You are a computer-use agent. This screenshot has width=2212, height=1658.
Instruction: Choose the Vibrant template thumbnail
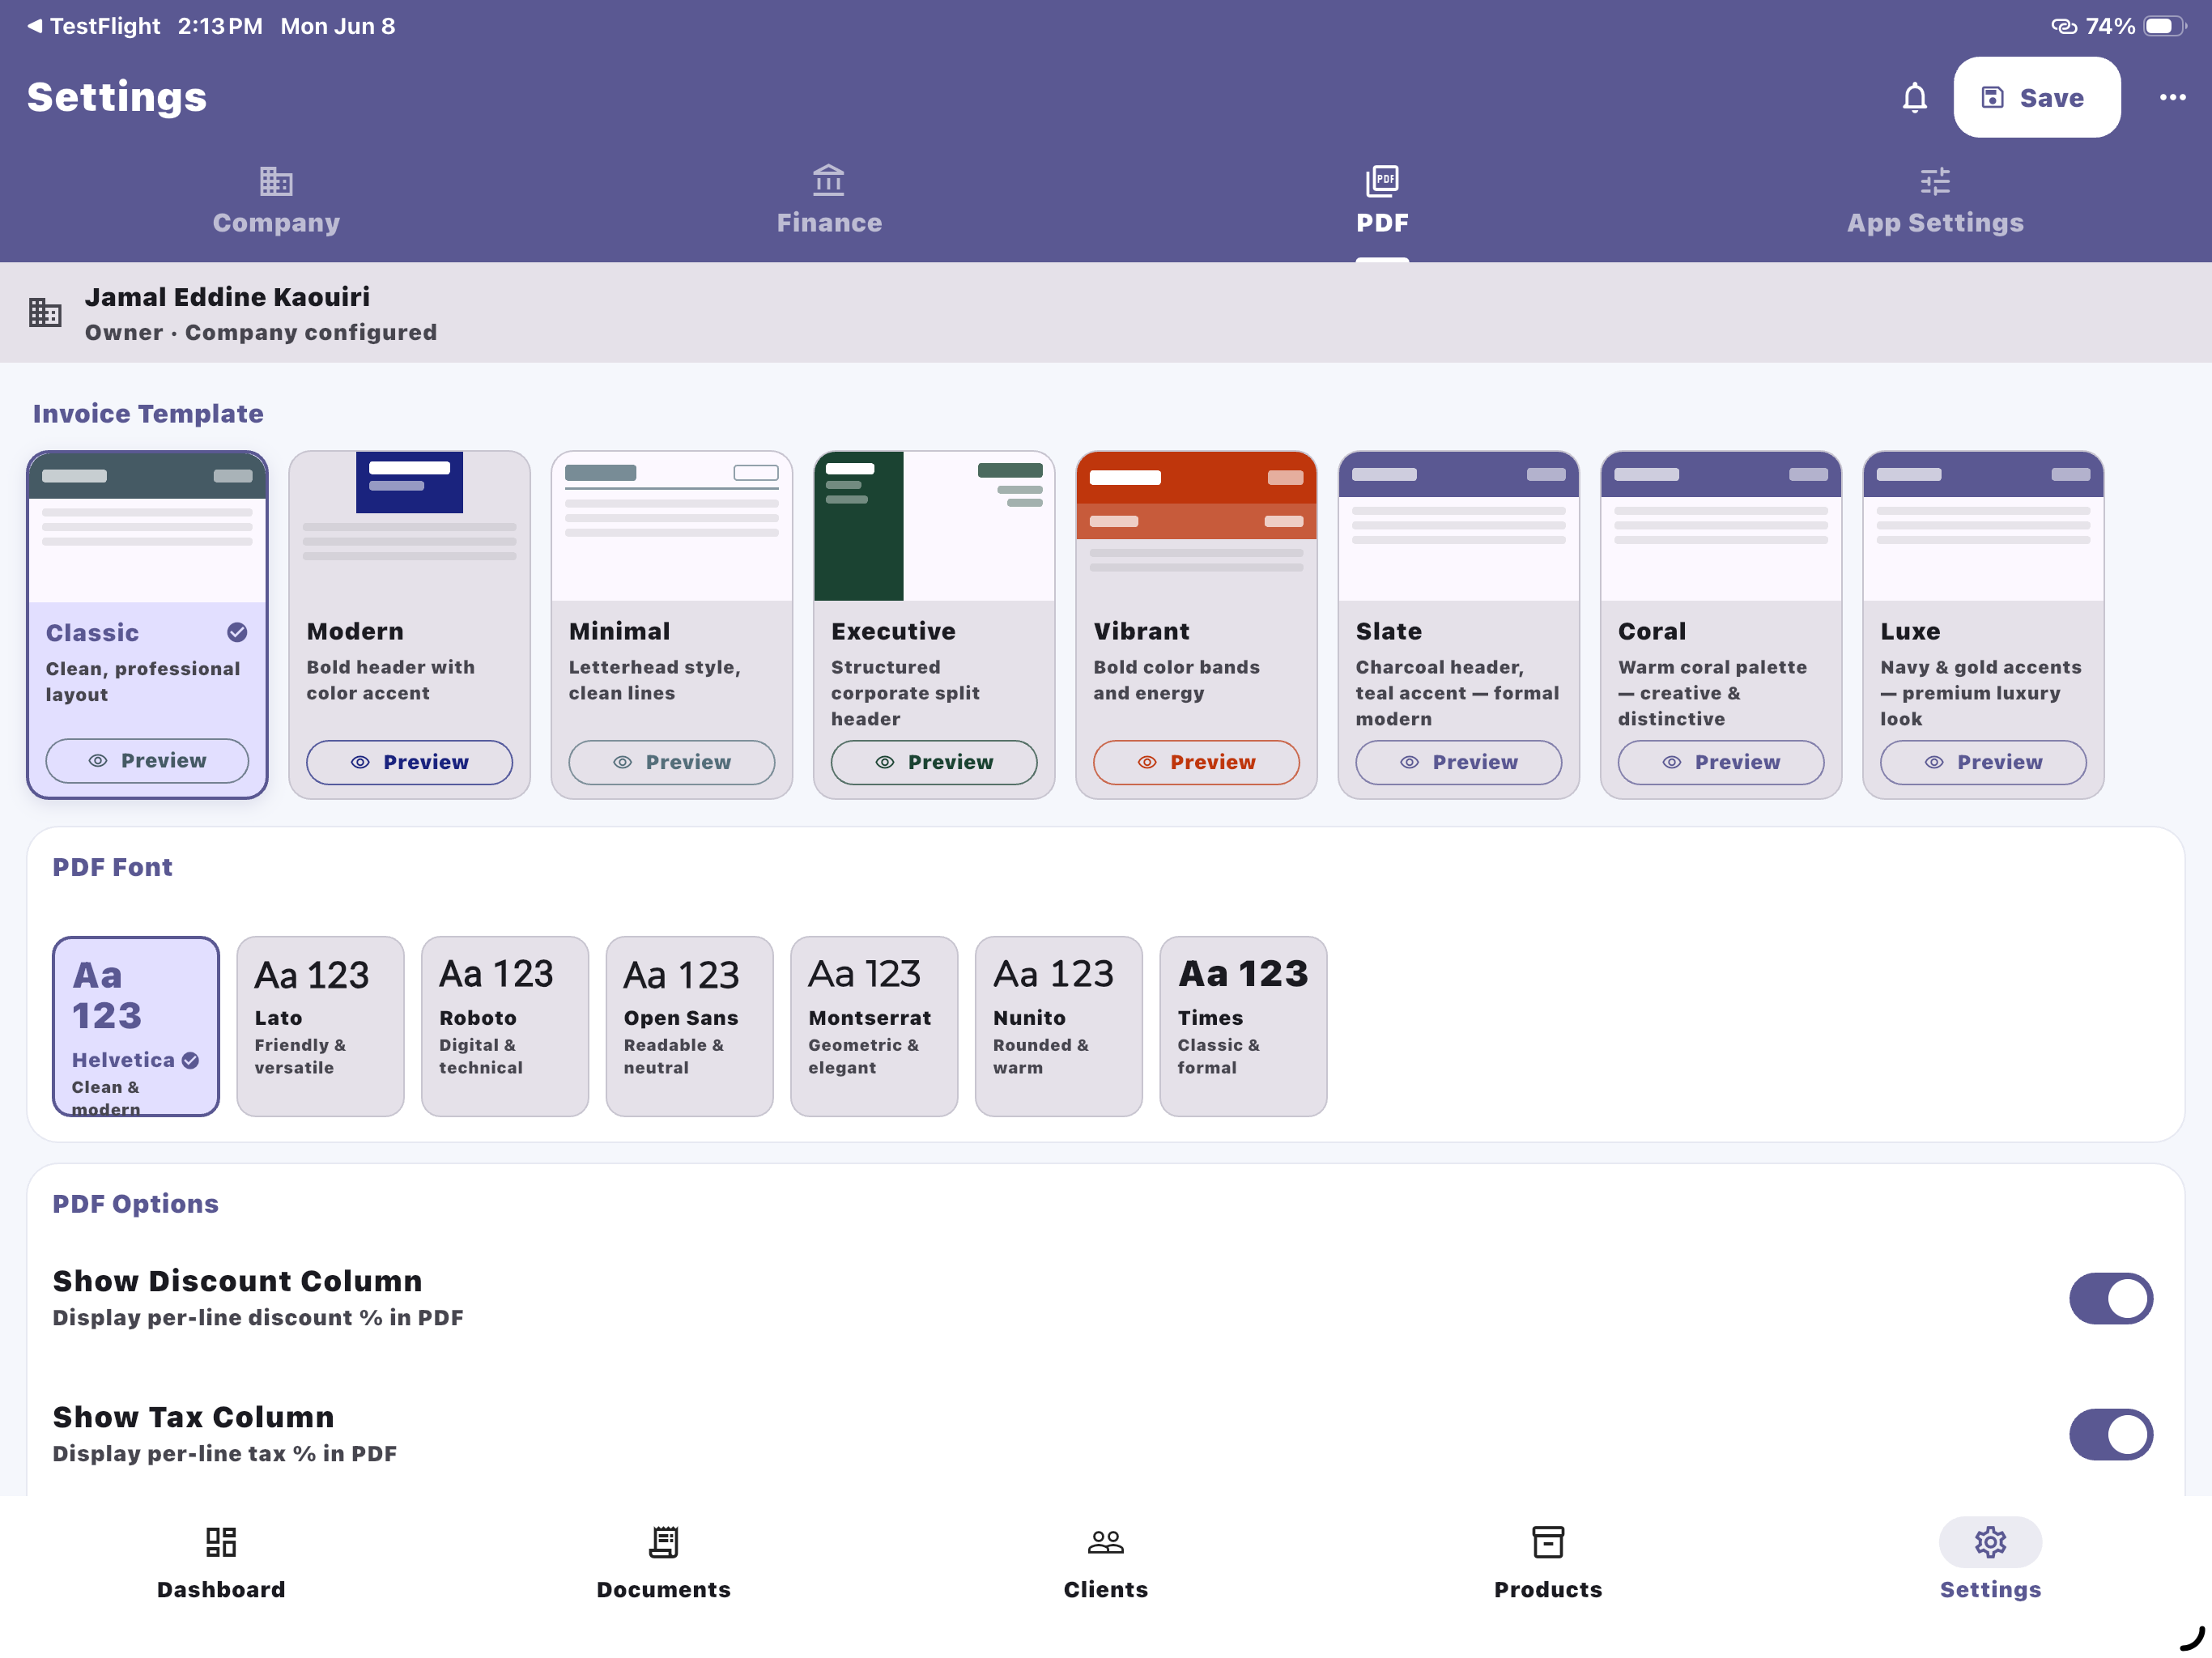[x=1196, y=527]
